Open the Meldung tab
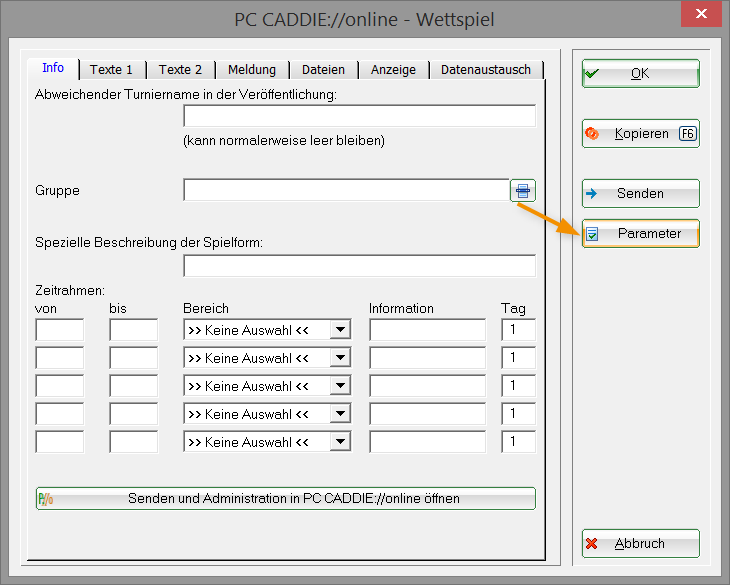 coord(252,70)
